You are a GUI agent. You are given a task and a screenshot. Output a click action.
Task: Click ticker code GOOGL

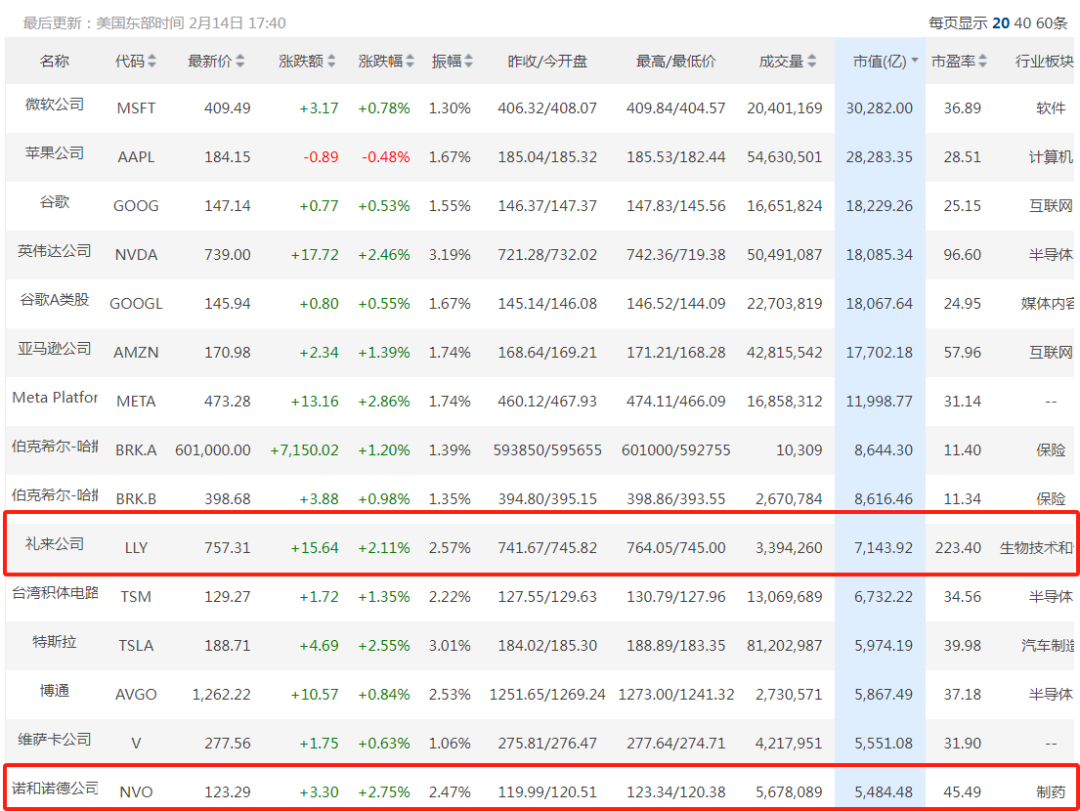pyautogui.click(x=136, y=304)
